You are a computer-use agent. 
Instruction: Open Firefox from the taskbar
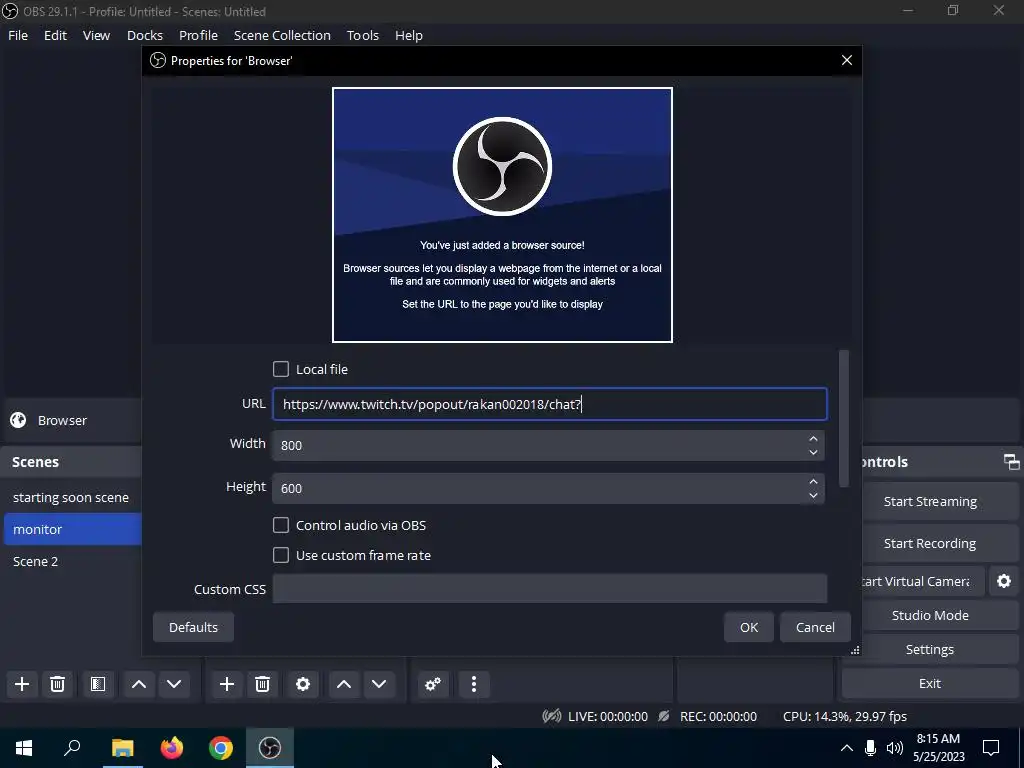(172, 748)
